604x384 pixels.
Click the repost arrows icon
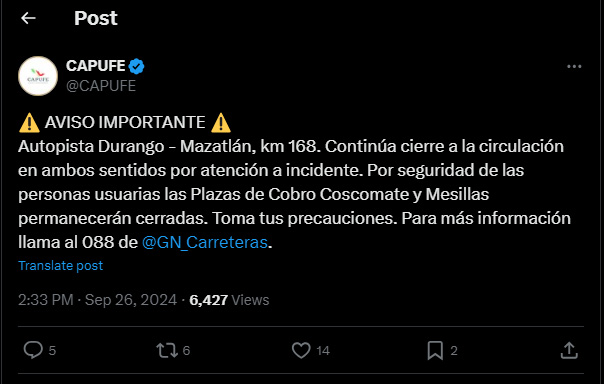click(x=167, y=350)
